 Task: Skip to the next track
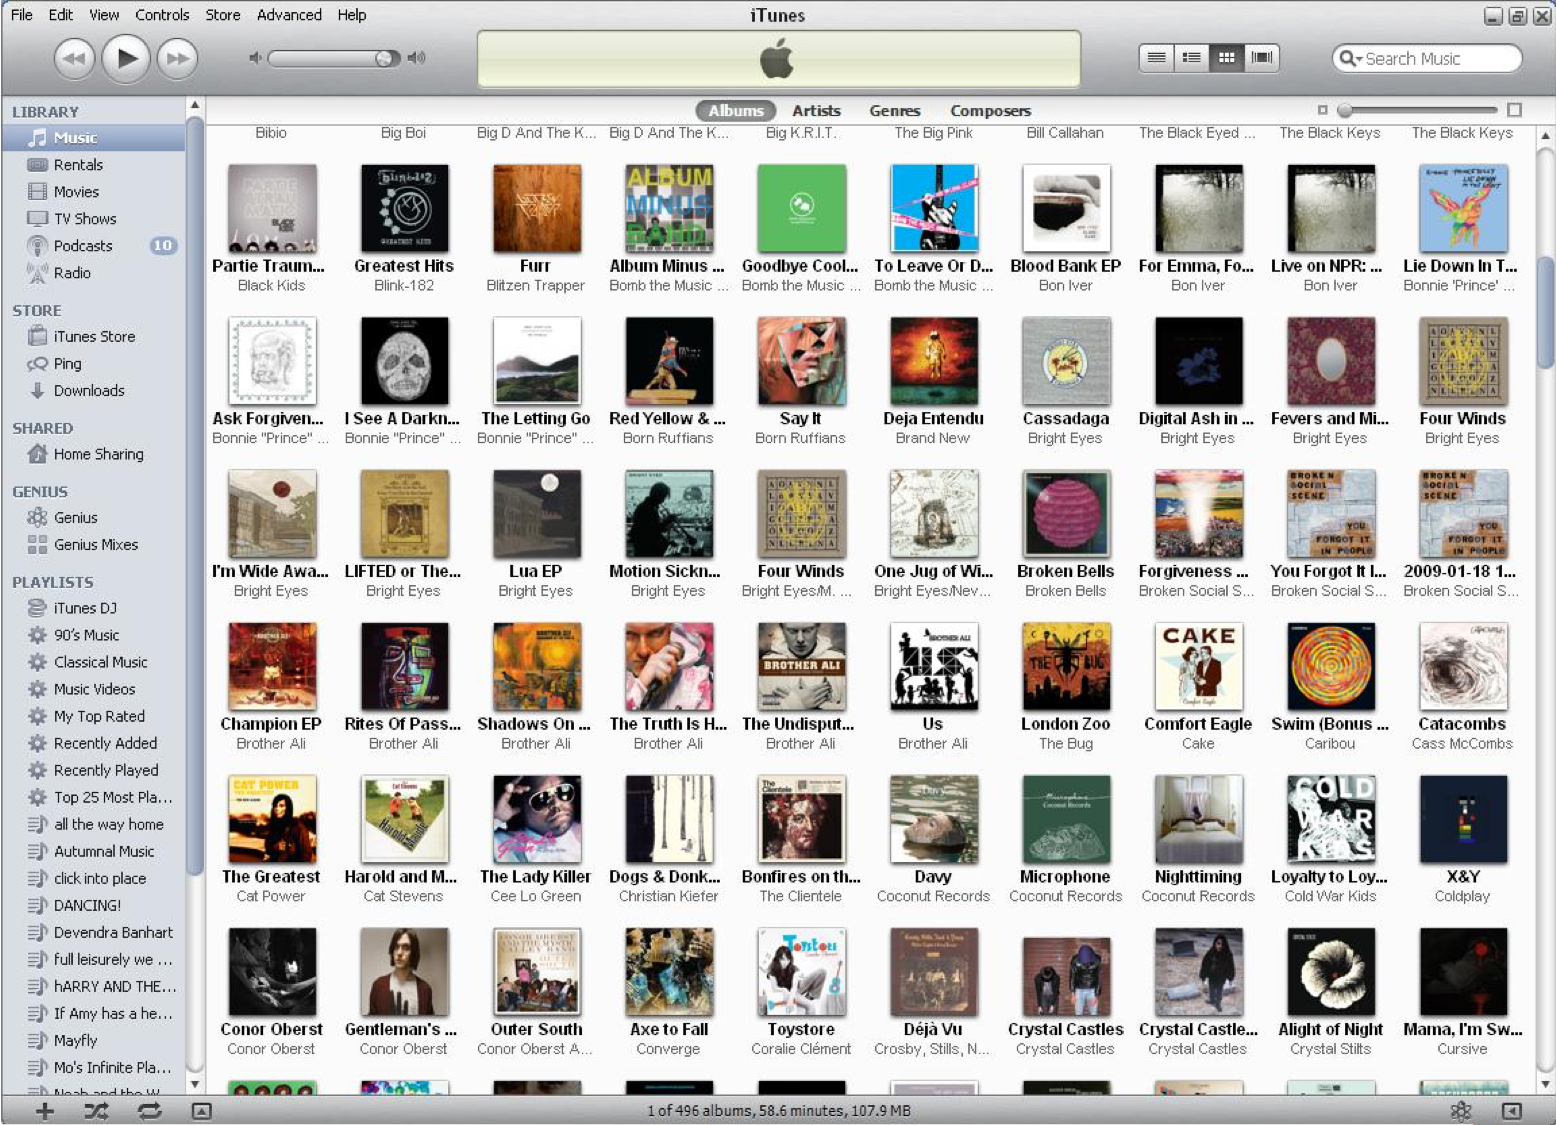(x=177, y=58)
